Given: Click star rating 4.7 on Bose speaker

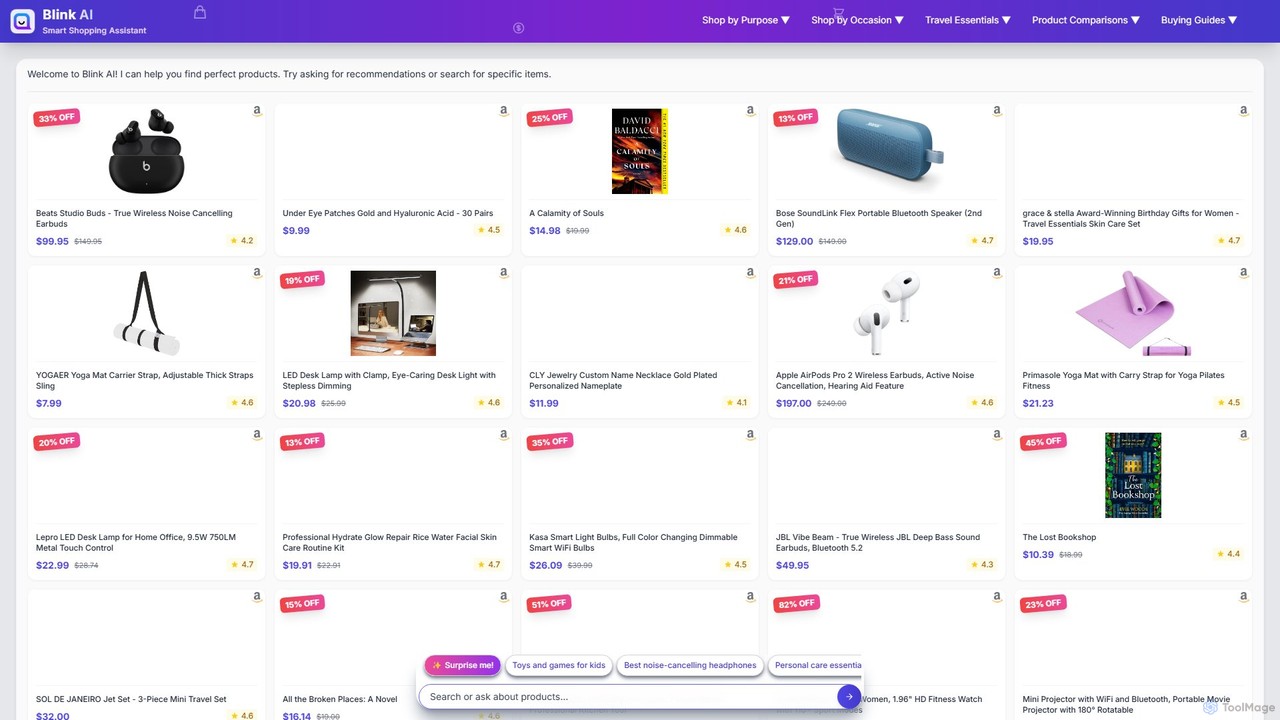Looking at the screenshot, I should pyautogui.click(x=982, y=241).
